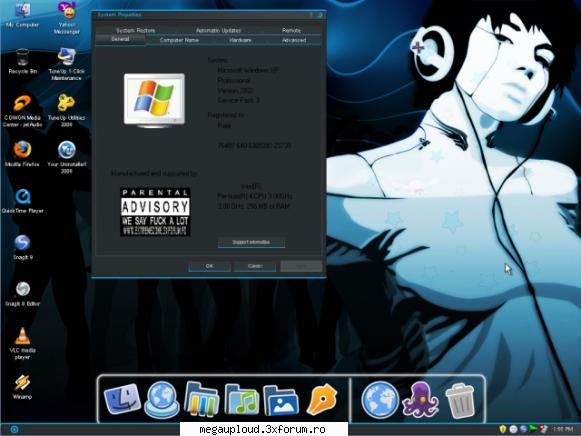Launch the purple octopus dock icon
This screenshot has width=581, height=436.
point(420,400)
